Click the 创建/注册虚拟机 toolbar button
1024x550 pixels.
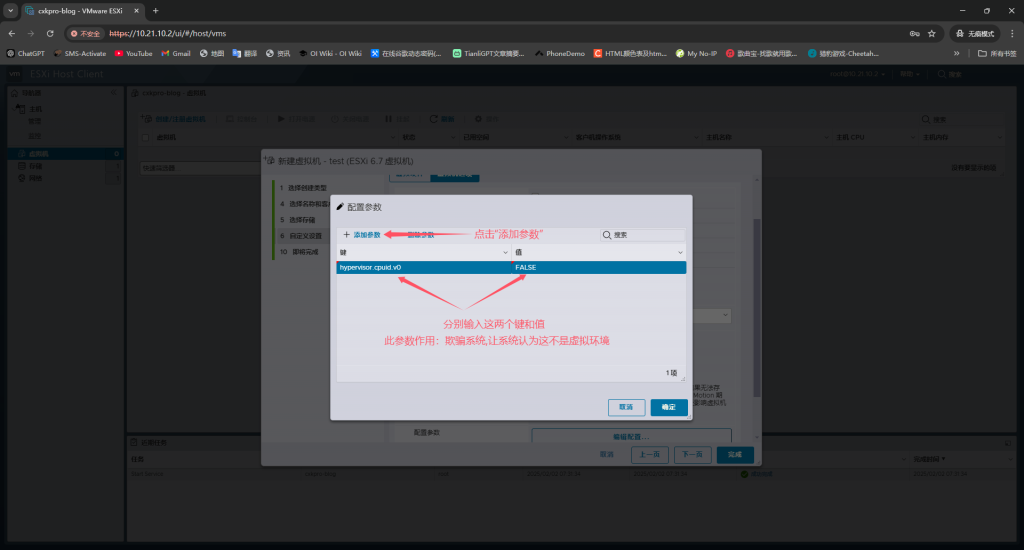174,119
